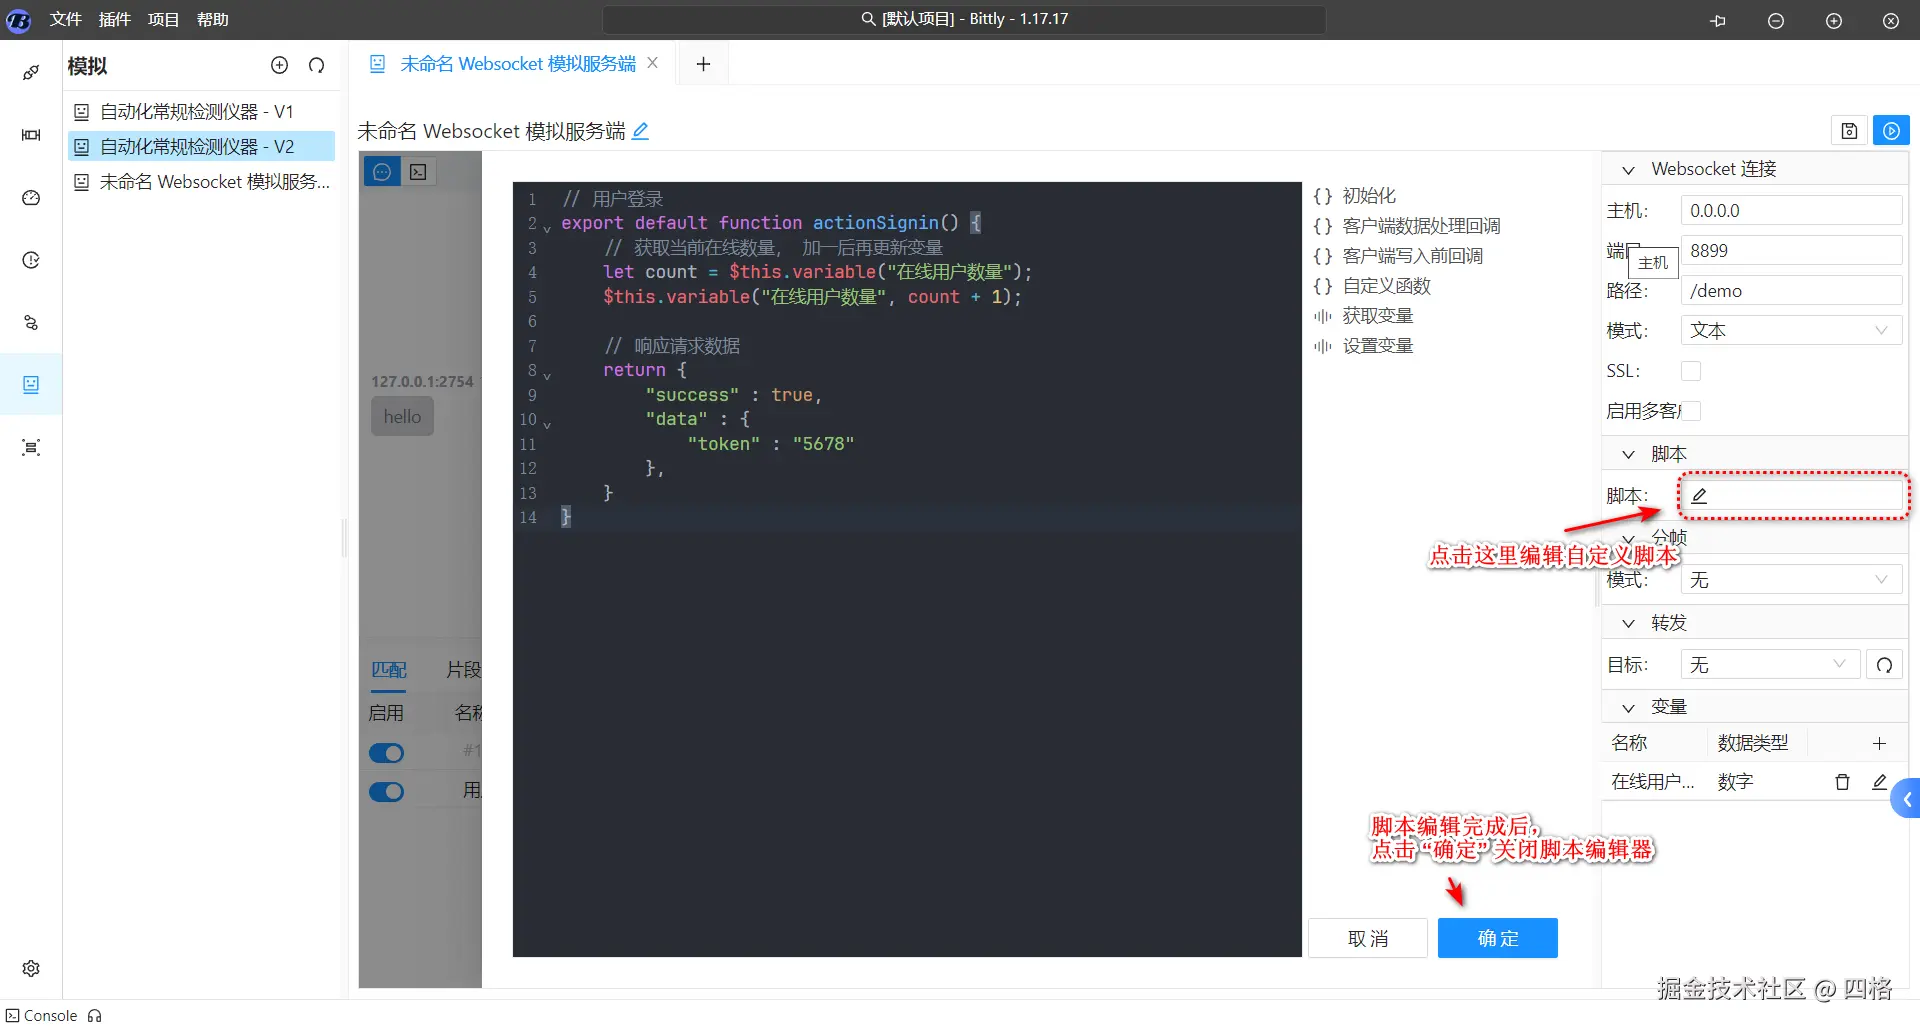Open the active 模拟 sidebar icon
This screenshot has width=1920, height=1030.
coord(31,385)
